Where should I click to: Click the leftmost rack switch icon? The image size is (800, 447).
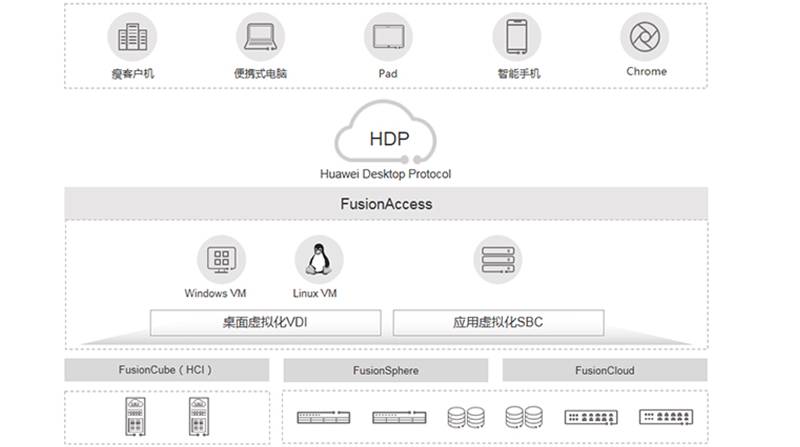click(x=323, y=417)
